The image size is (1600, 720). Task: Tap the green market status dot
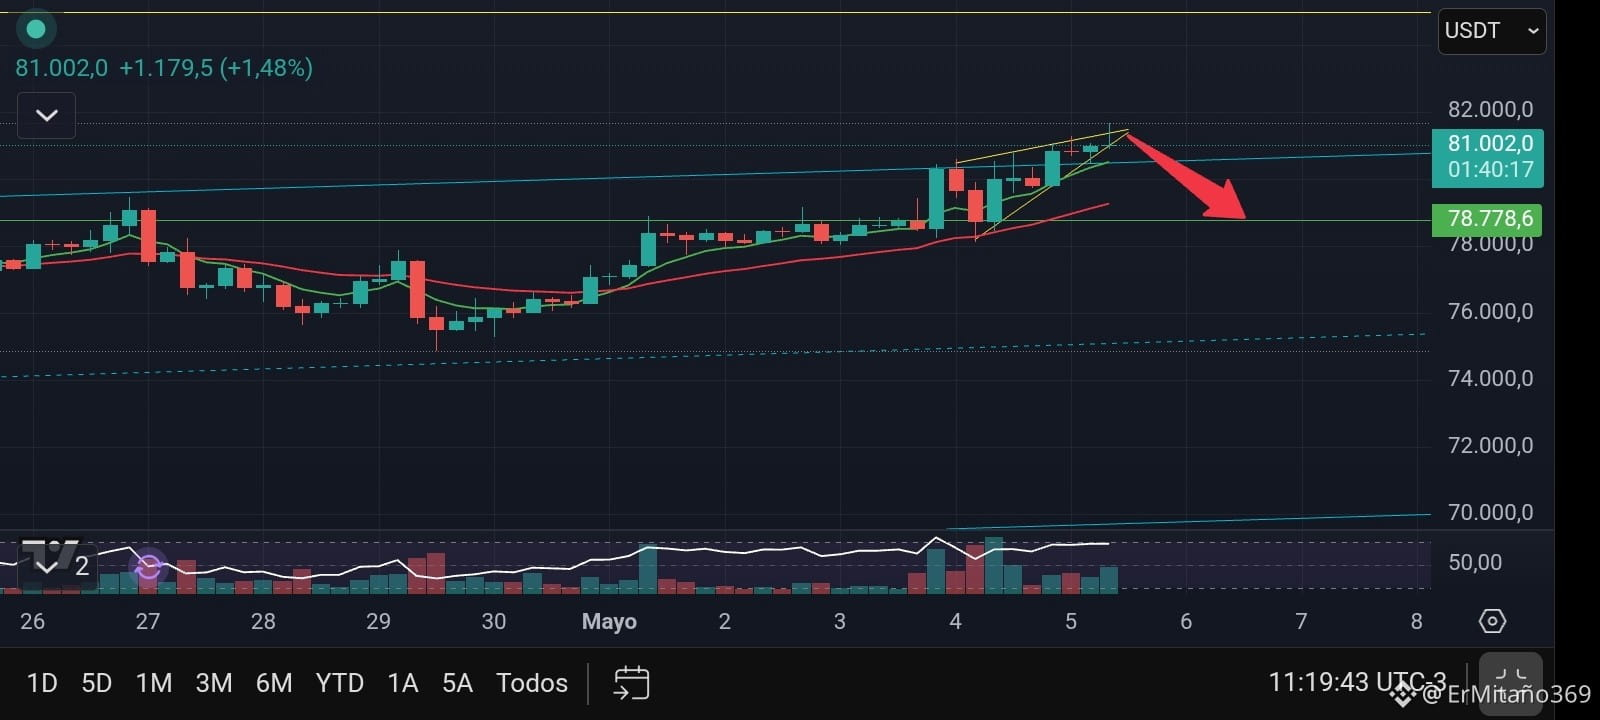tap(36, 29)
